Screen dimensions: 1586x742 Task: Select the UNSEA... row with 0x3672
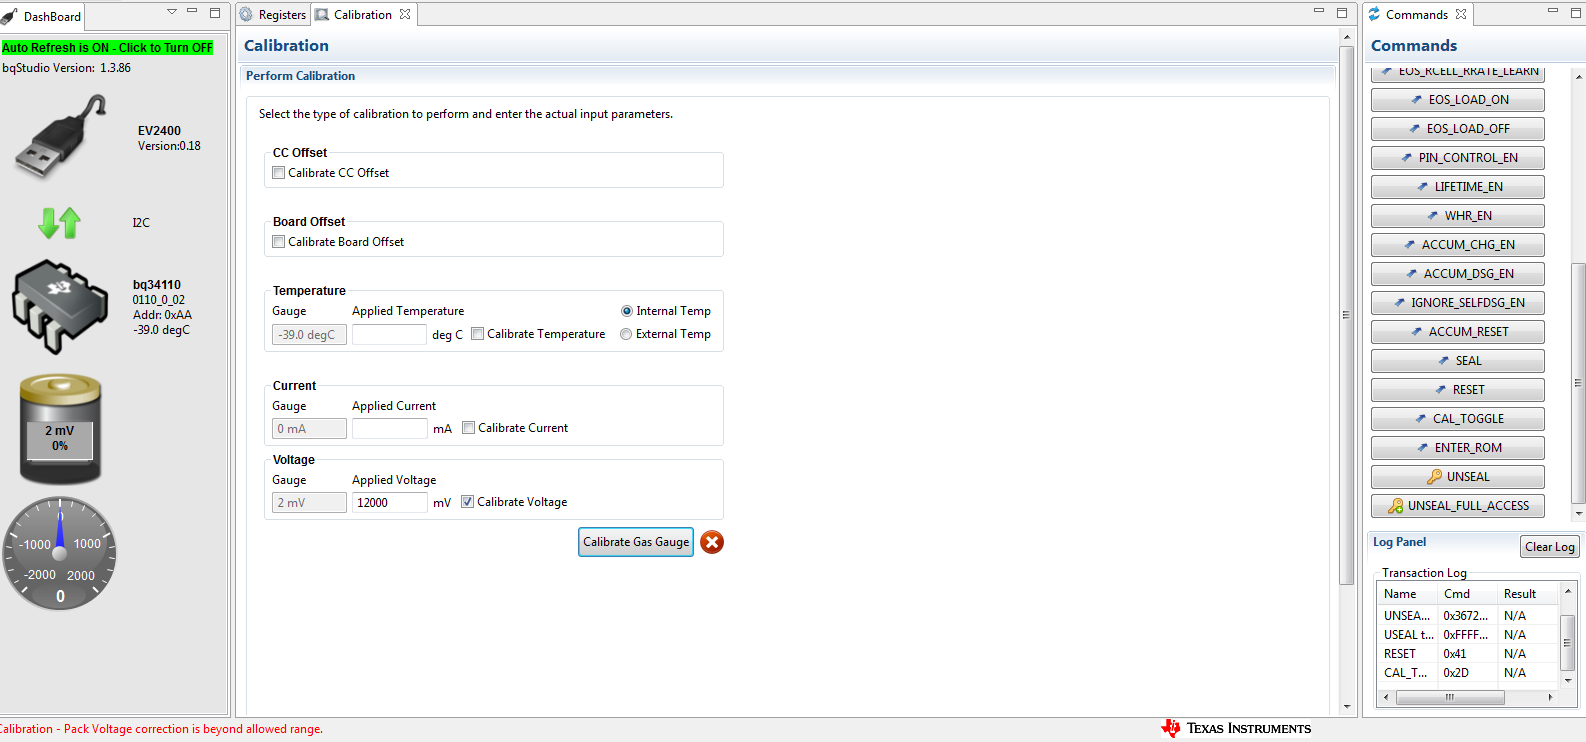pyautogui.click(x=1467, y=616)
